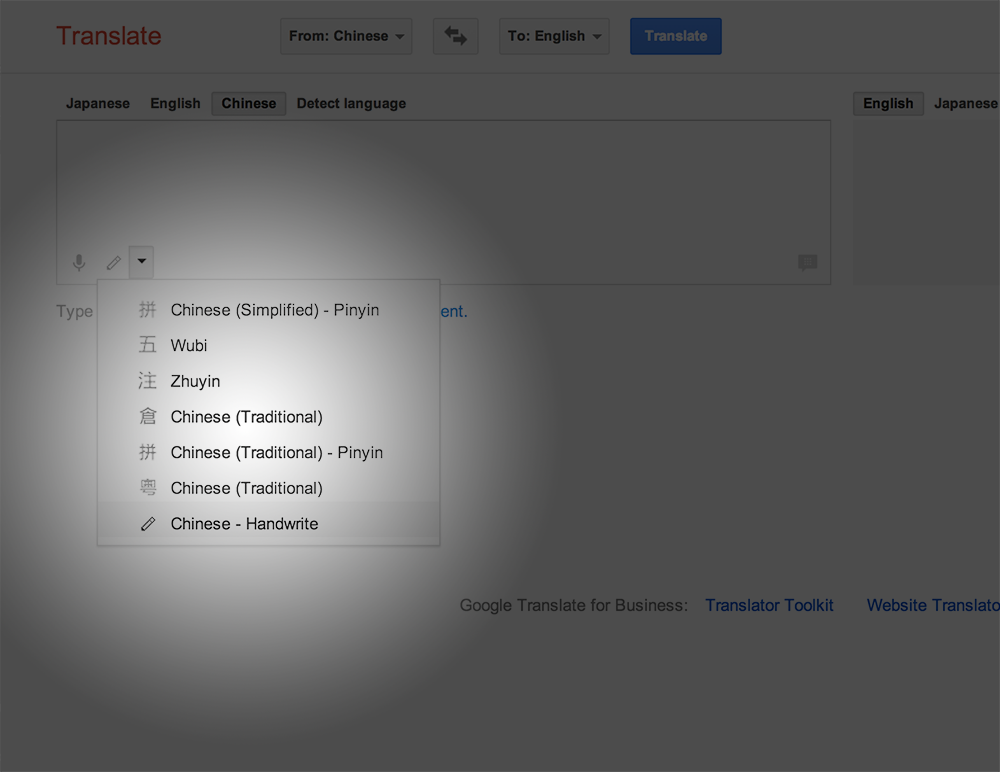Open the Translator Toolkit link

point(769,605)
